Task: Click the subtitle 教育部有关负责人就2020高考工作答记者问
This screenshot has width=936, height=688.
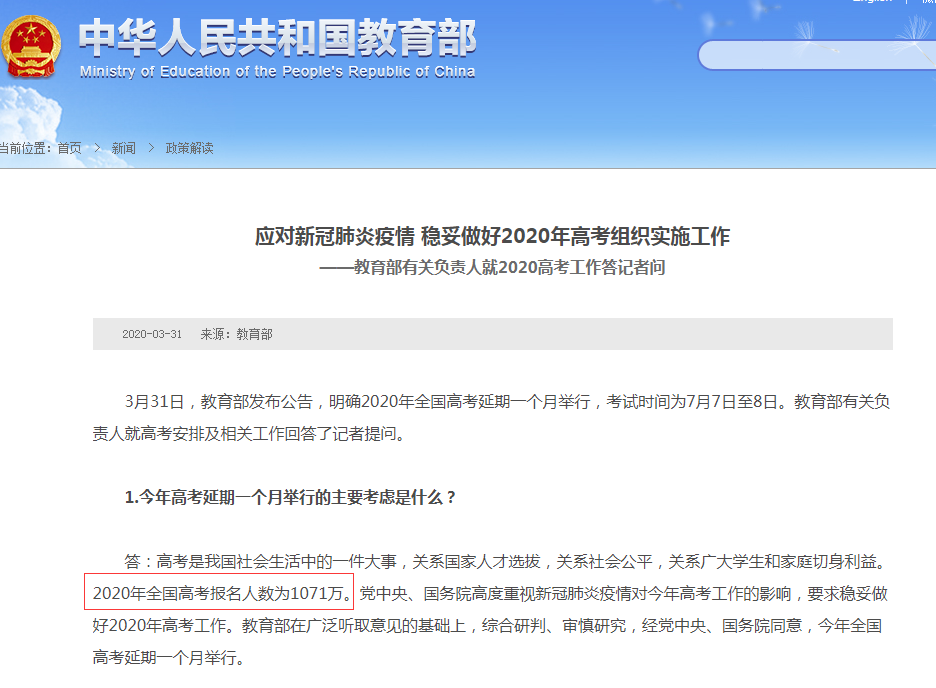Action: pos(492,267)
